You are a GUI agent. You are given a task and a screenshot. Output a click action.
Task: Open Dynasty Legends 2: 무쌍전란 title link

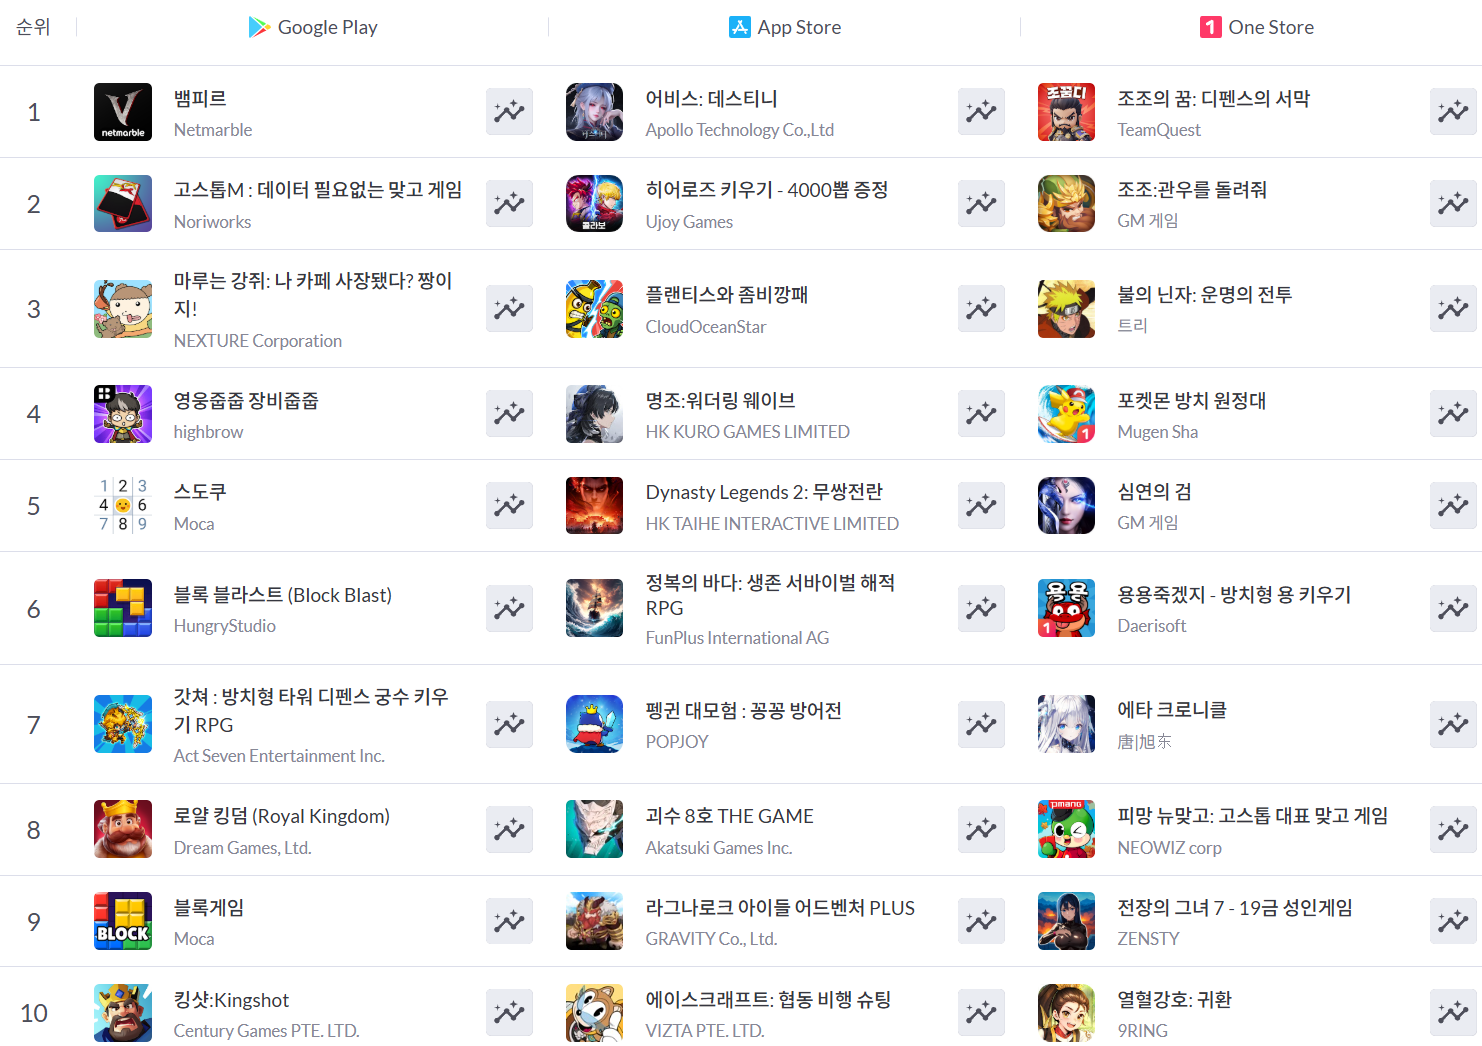click(x=764, y=492)
